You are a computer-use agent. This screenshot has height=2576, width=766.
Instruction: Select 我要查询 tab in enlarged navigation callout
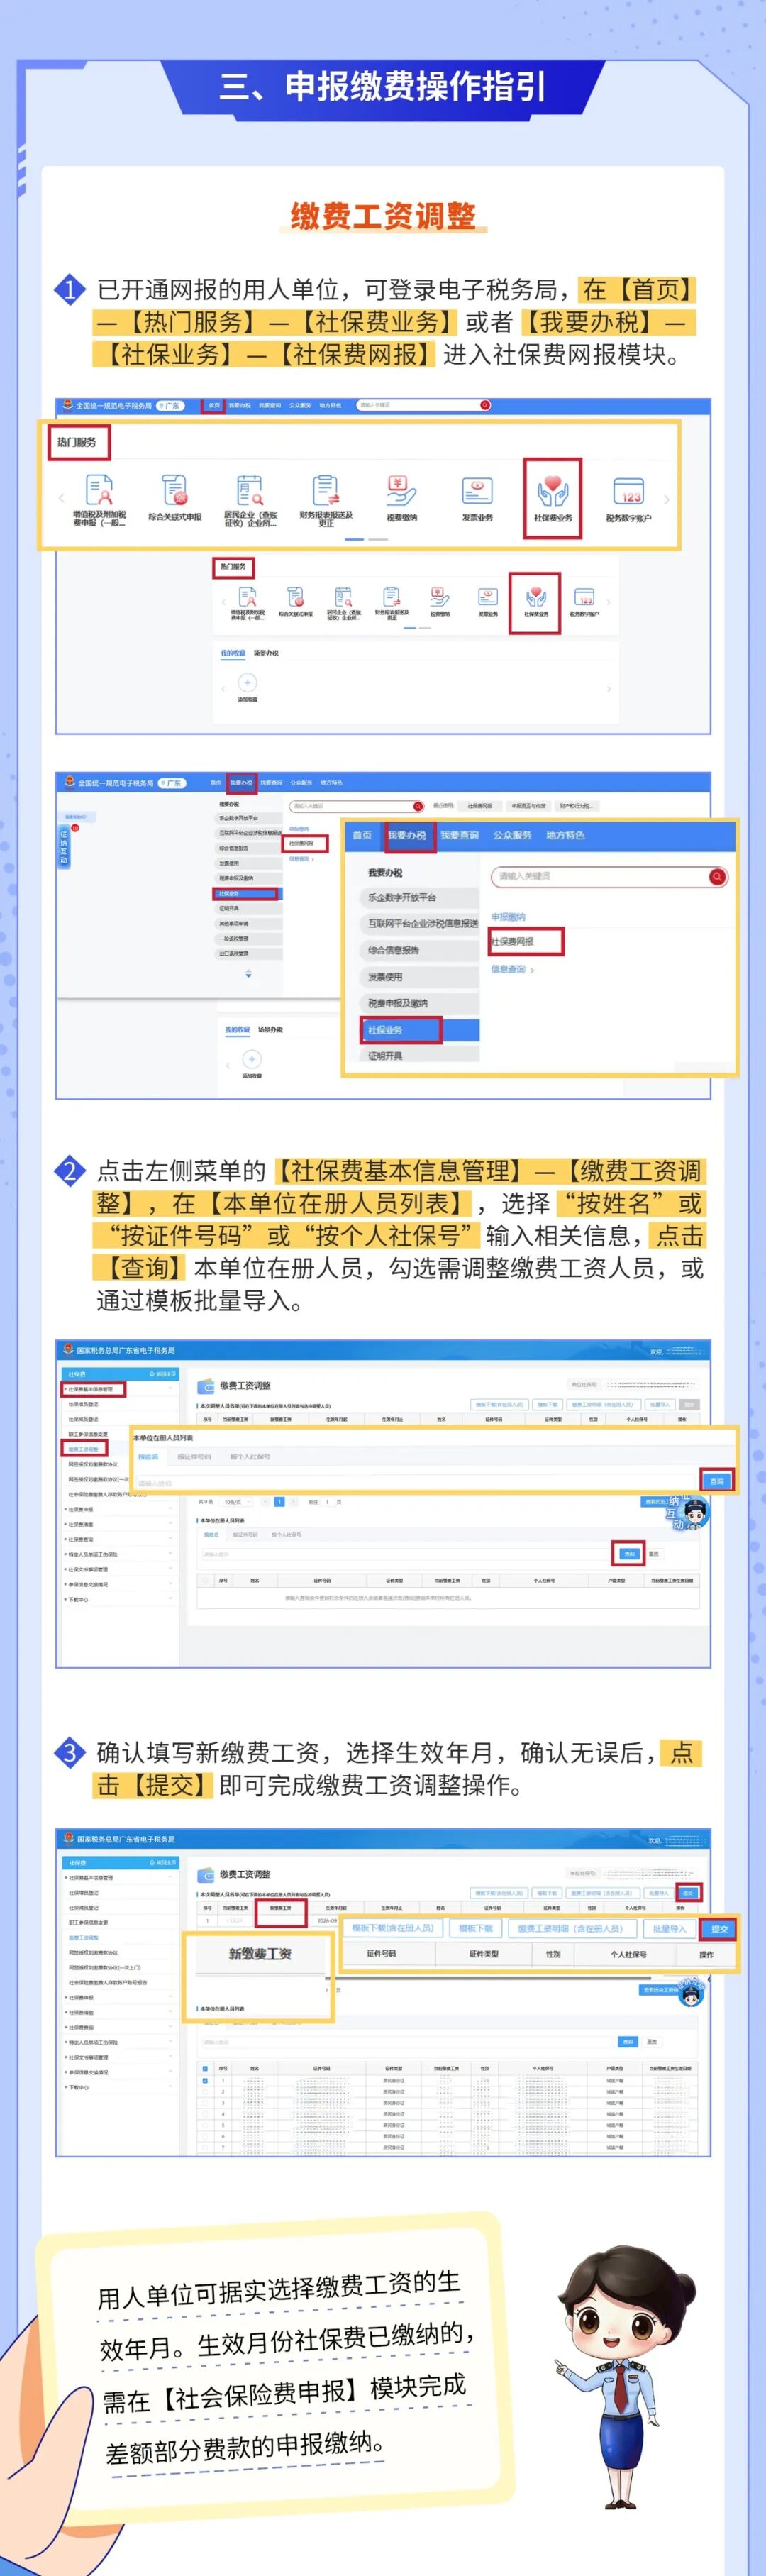[459, 835]
